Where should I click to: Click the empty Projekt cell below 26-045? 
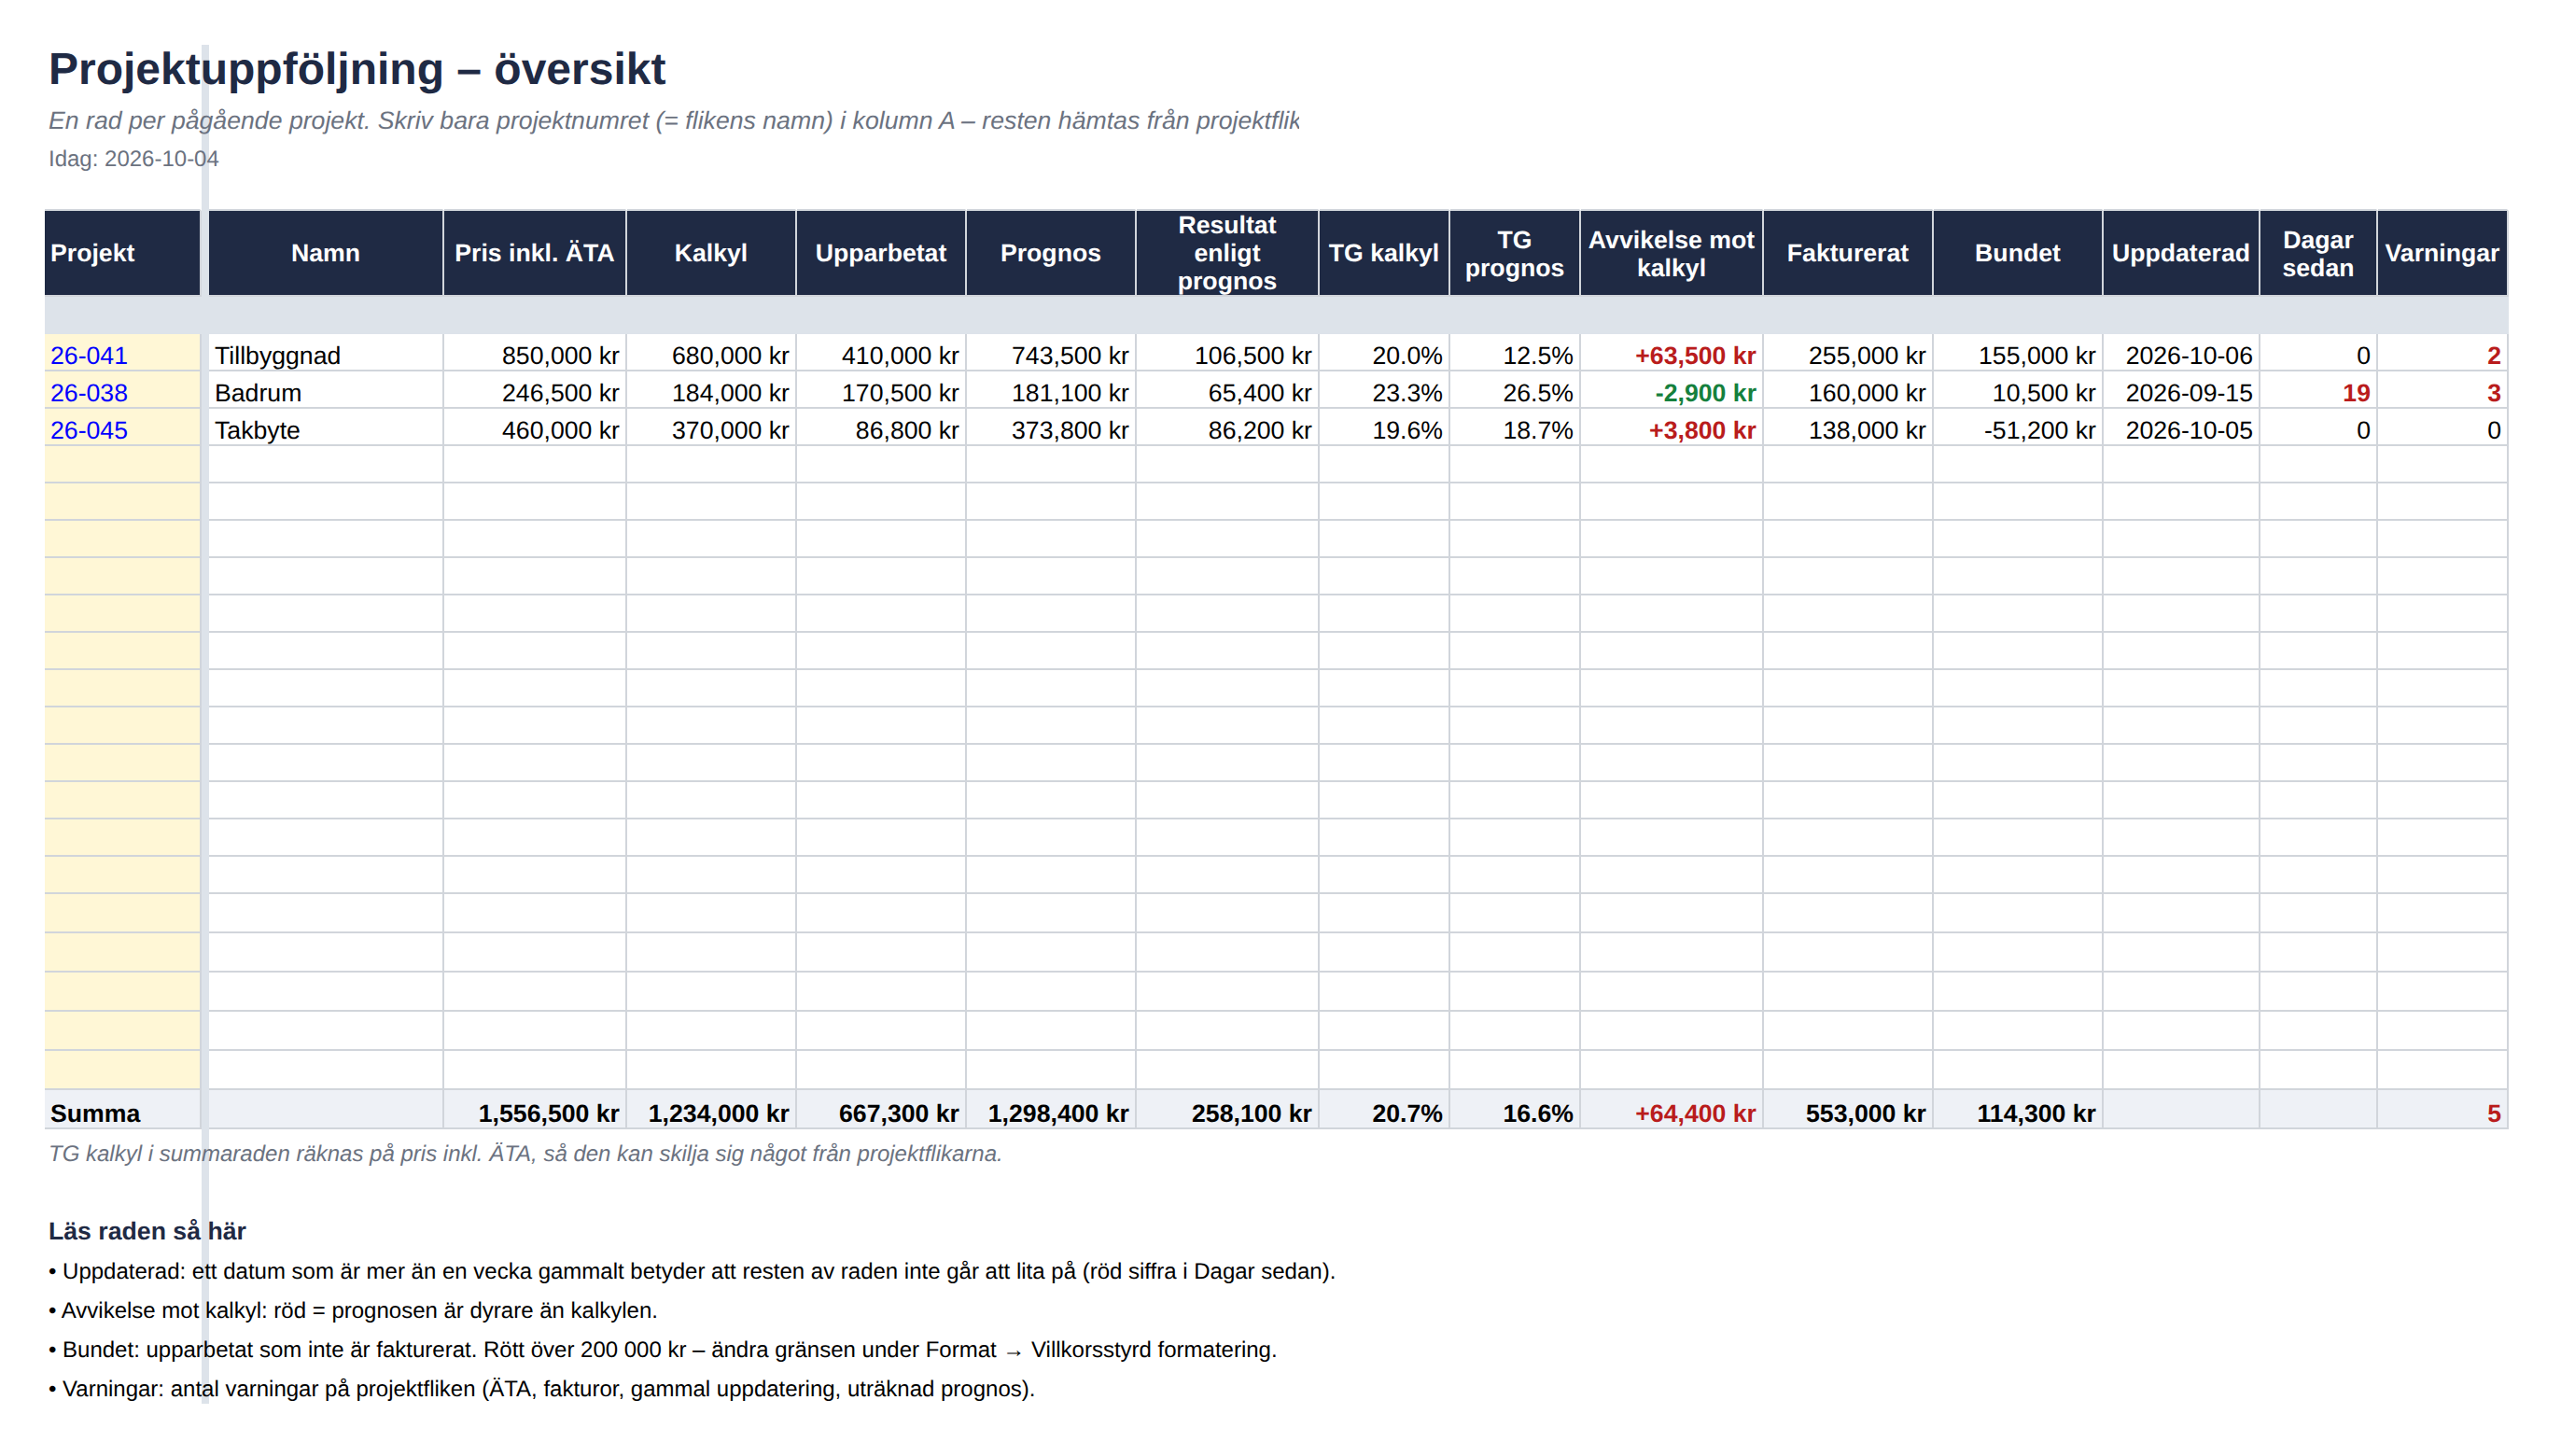(122, 464)
